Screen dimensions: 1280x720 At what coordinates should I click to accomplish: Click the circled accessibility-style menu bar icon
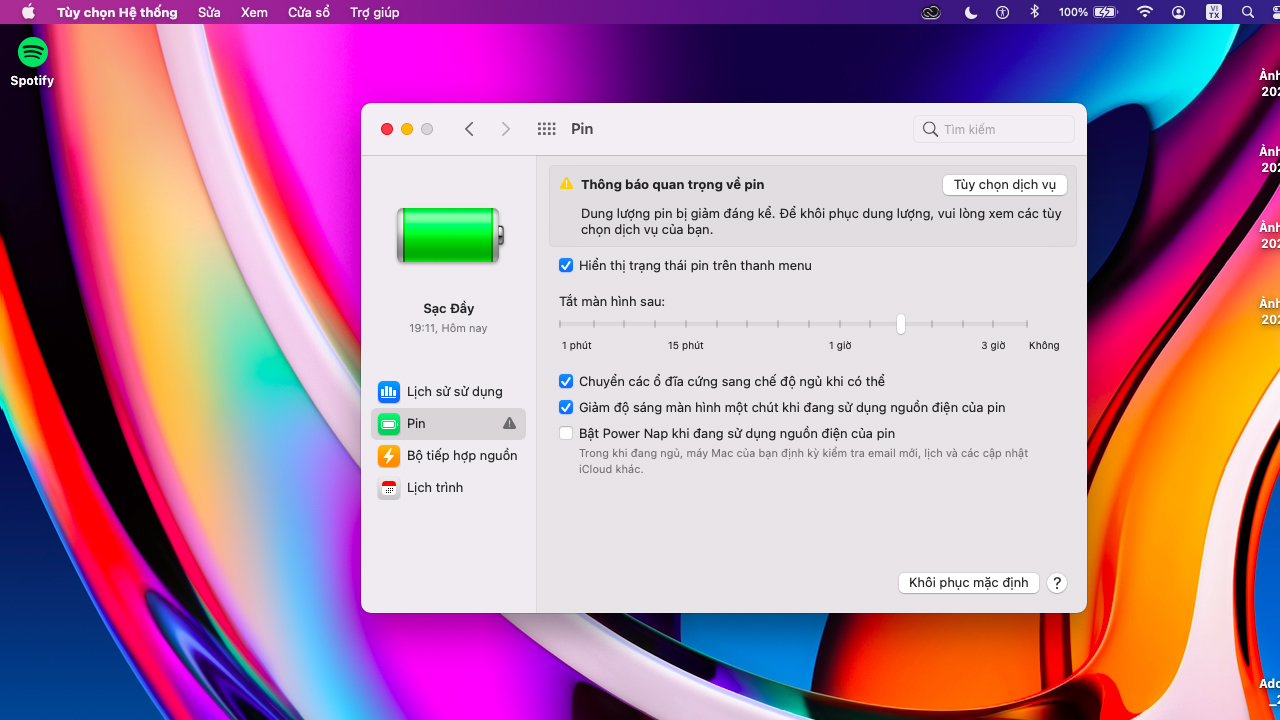point(1003,12)
